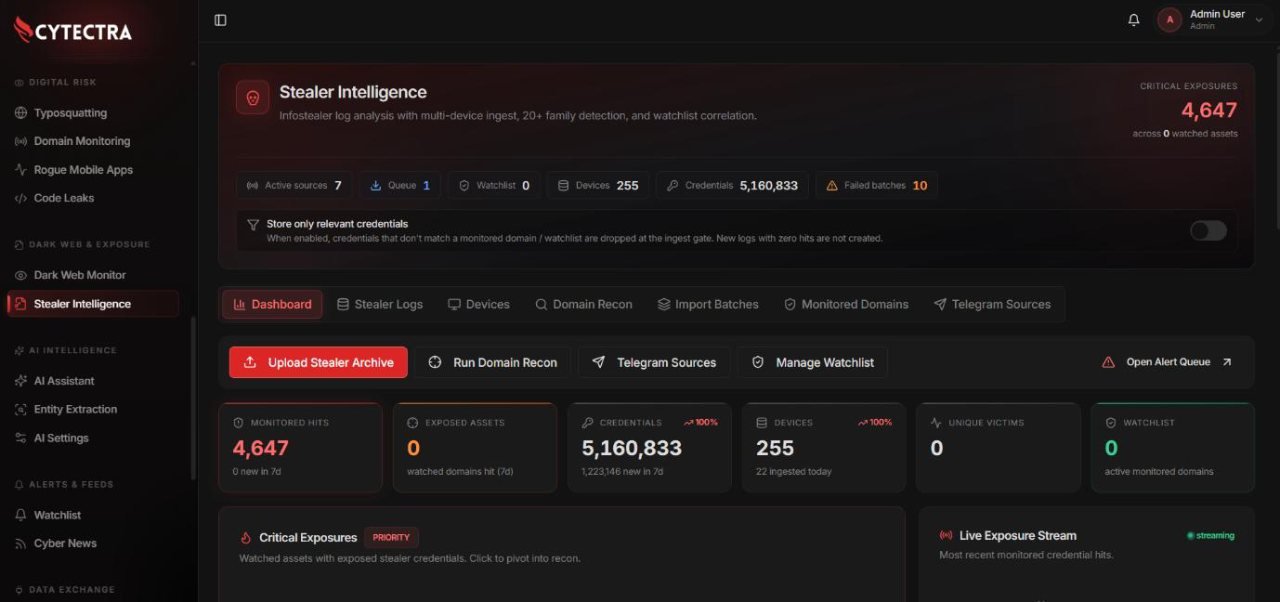Click the filter funnel icon
This screenshot has width=1280, height=602.
point(253,225)
